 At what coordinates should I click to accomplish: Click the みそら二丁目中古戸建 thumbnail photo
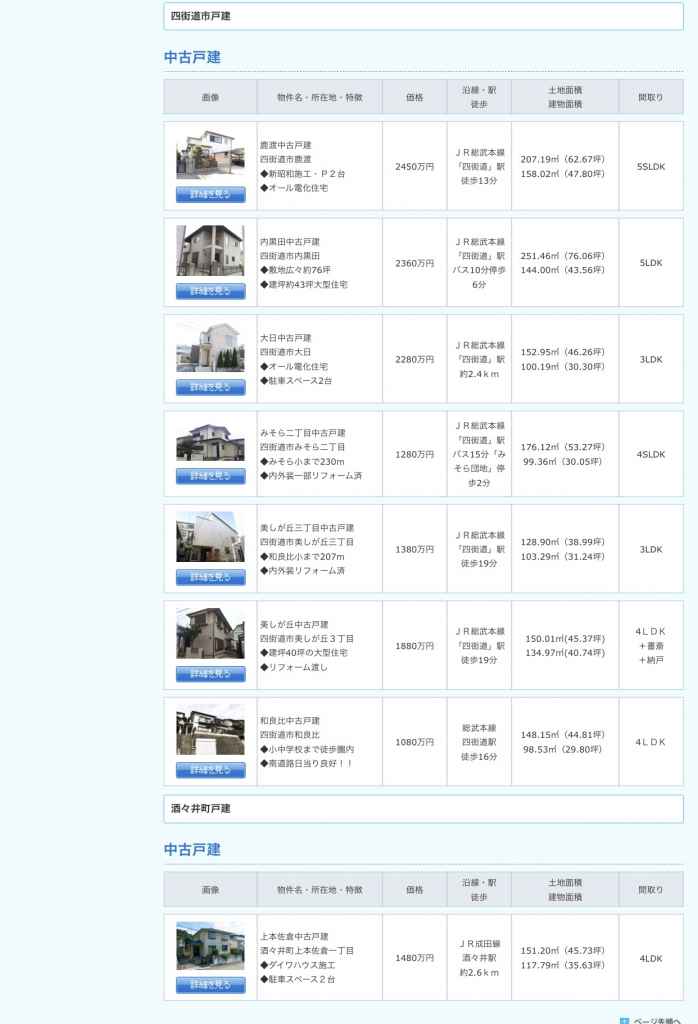pyautogui.click(x=210, y=443)
